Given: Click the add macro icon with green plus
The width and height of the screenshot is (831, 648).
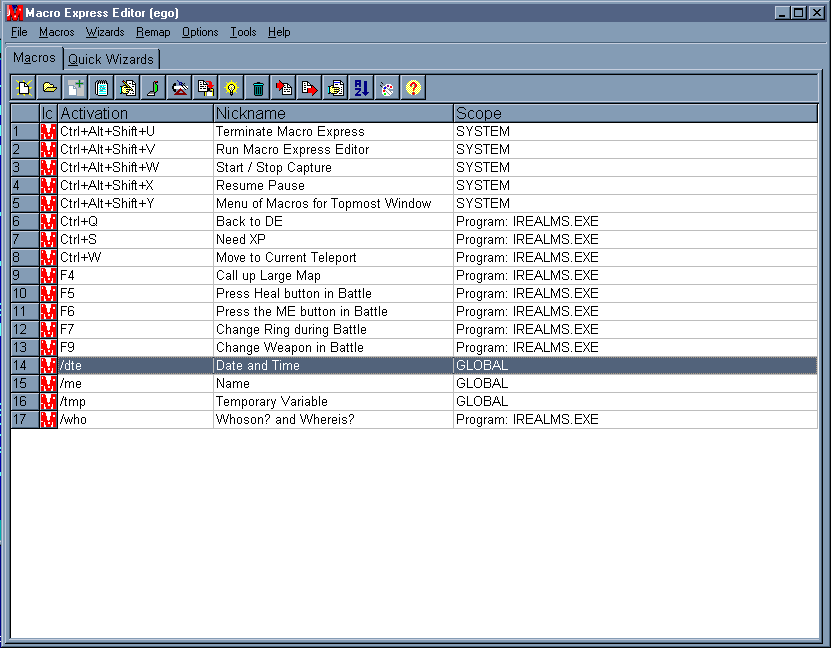Looking at the screenshot, I should pyautogui.click(x=76, y=87).
